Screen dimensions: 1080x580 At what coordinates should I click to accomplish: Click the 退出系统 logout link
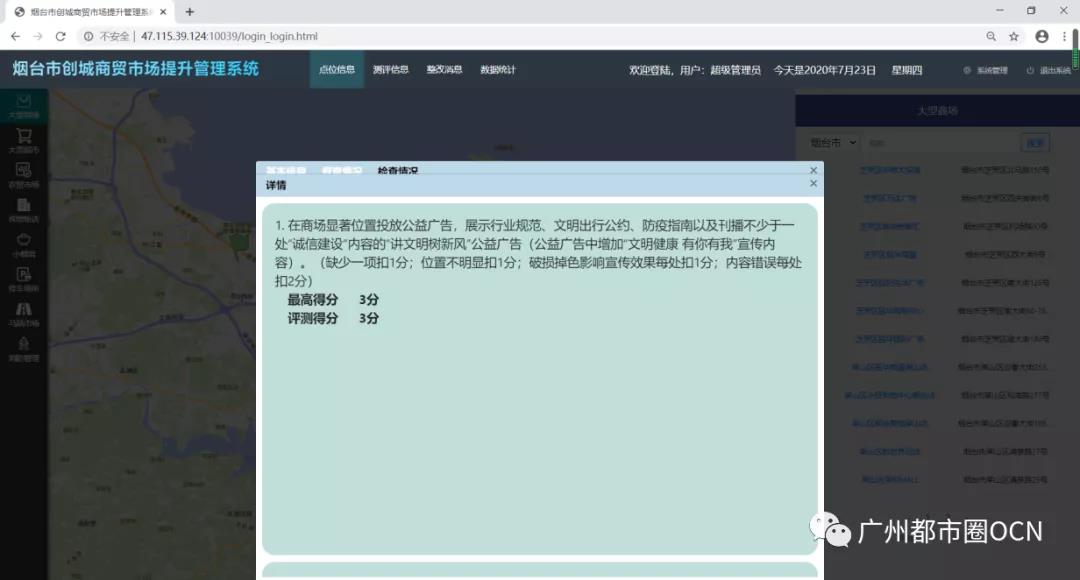(1048, 70)
